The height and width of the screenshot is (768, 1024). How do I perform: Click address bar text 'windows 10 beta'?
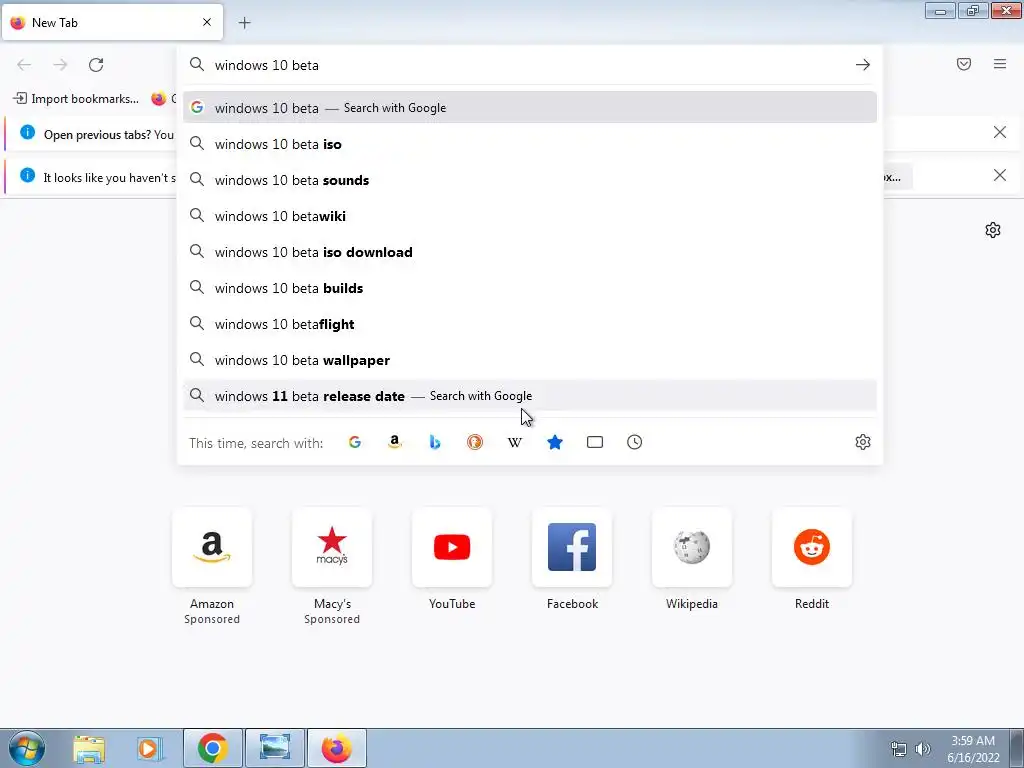click(x=266, y=65)
